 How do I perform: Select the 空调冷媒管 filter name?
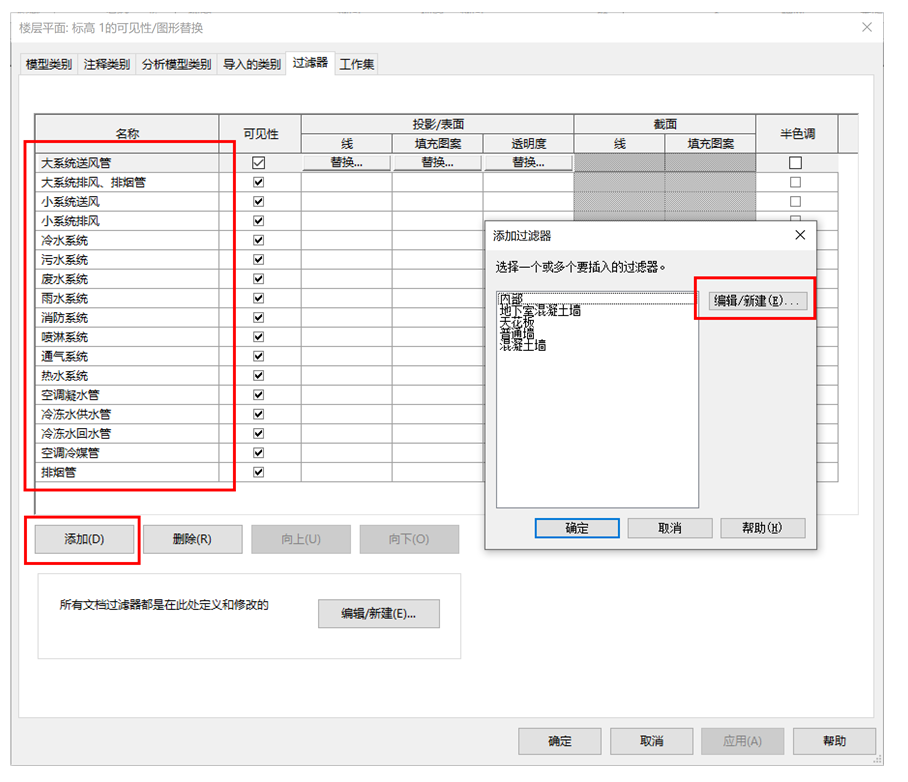pos(70,453)
